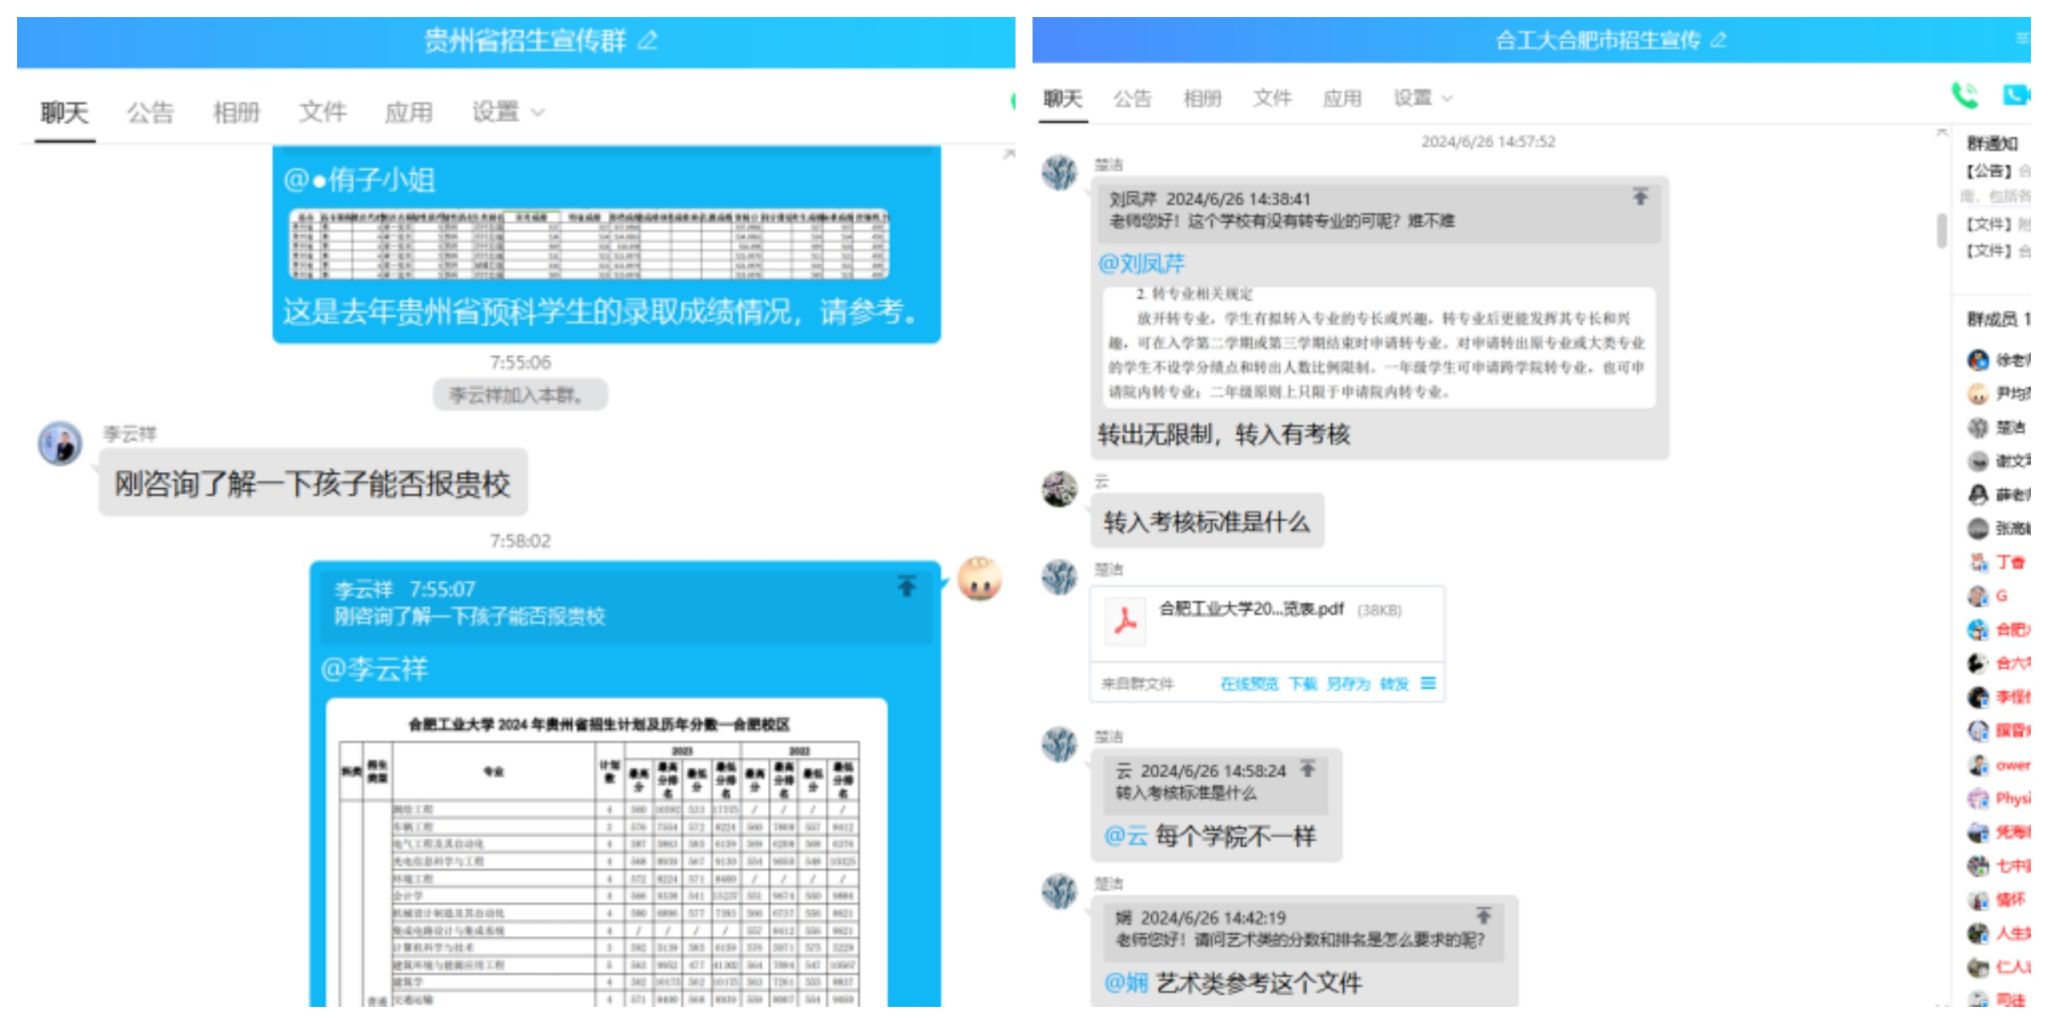Jump to original via arrow in 刘凤芹 quoted message
The image size is (2048, 1024).
coord(1640,197)
